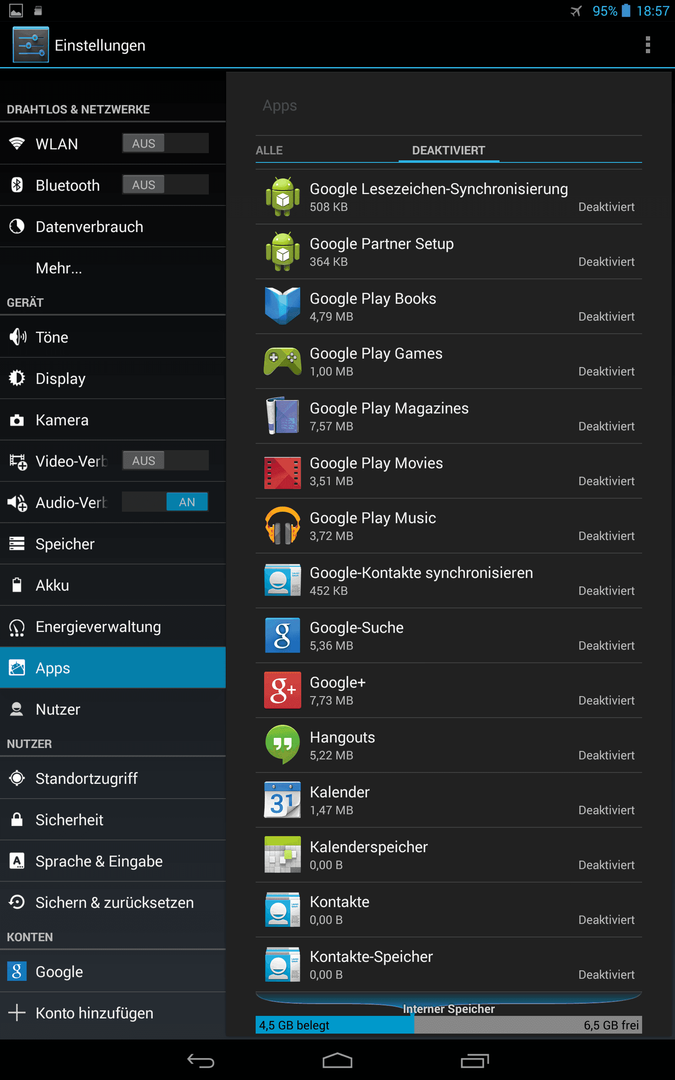Tap the Android home navigation button
Screen dimensions: 675x1080
point(338,1060)
